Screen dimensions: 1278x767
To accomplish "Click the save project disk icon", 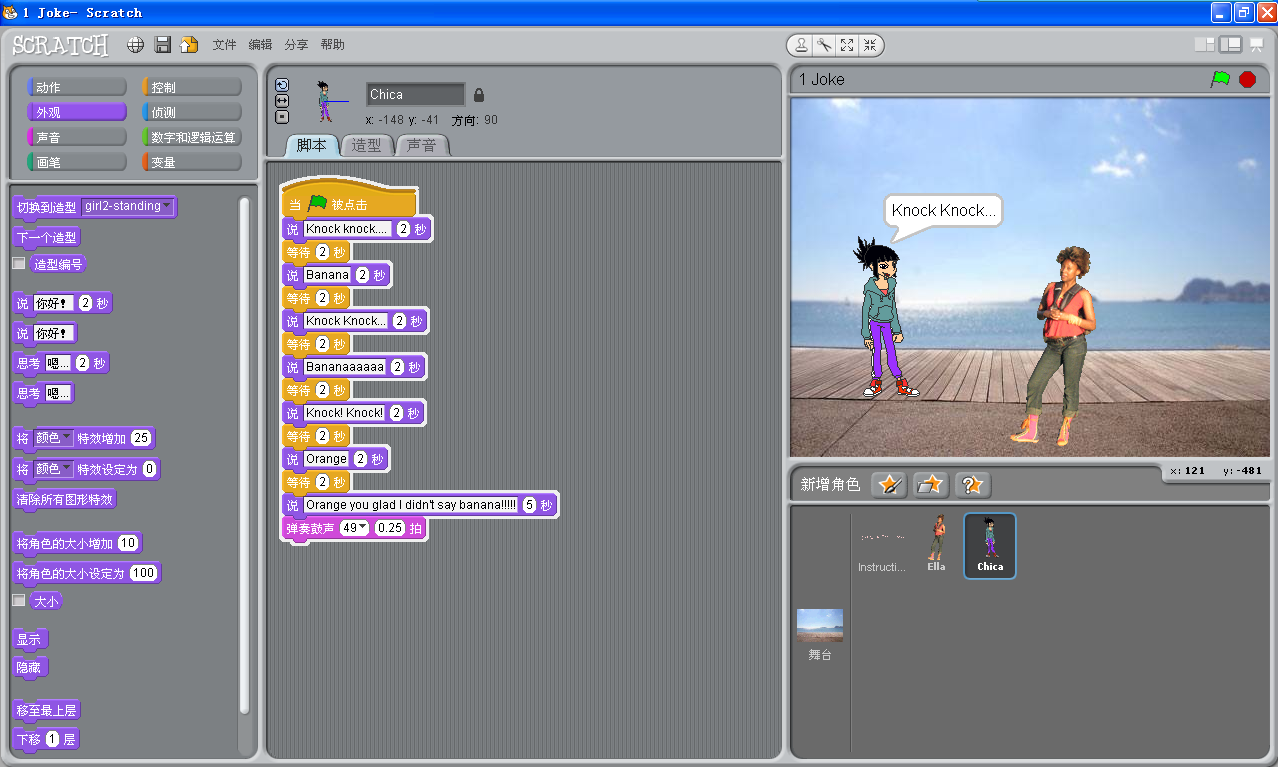I will 163,45.
